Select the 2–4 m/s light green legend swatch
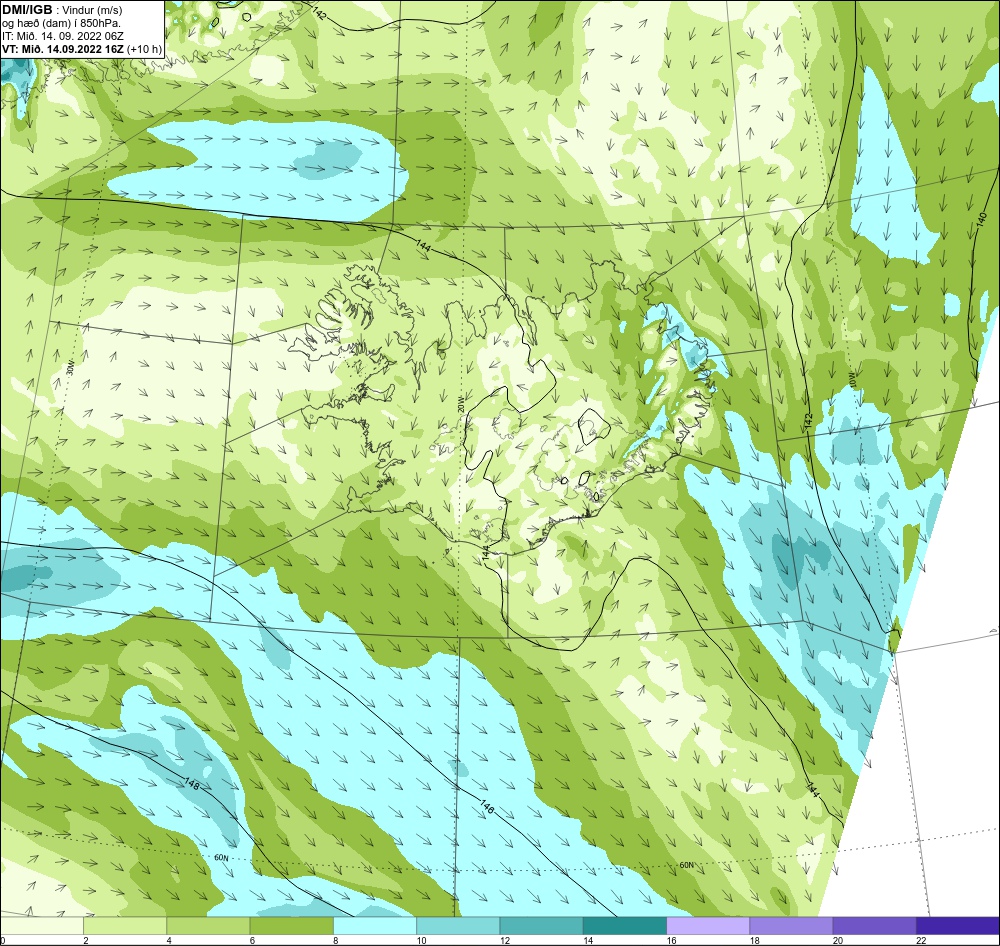This screenshot has height=946, width=1000. tap(125, 925)
